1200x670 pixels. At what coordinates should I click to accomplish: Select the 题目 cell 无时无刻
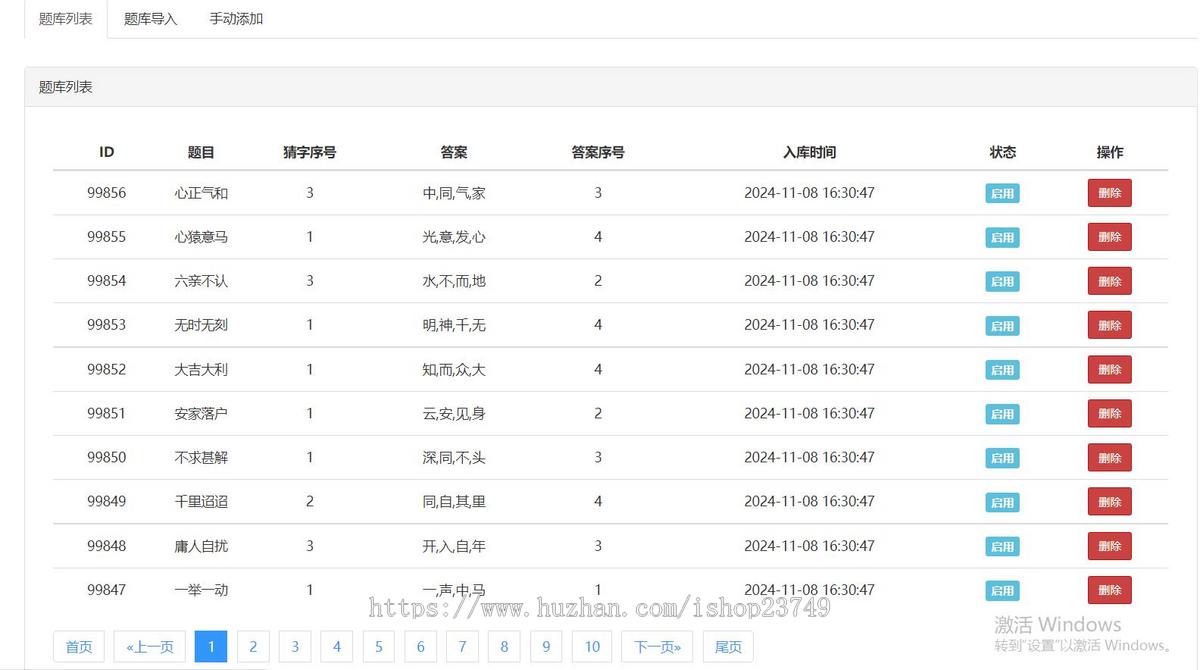201,325
